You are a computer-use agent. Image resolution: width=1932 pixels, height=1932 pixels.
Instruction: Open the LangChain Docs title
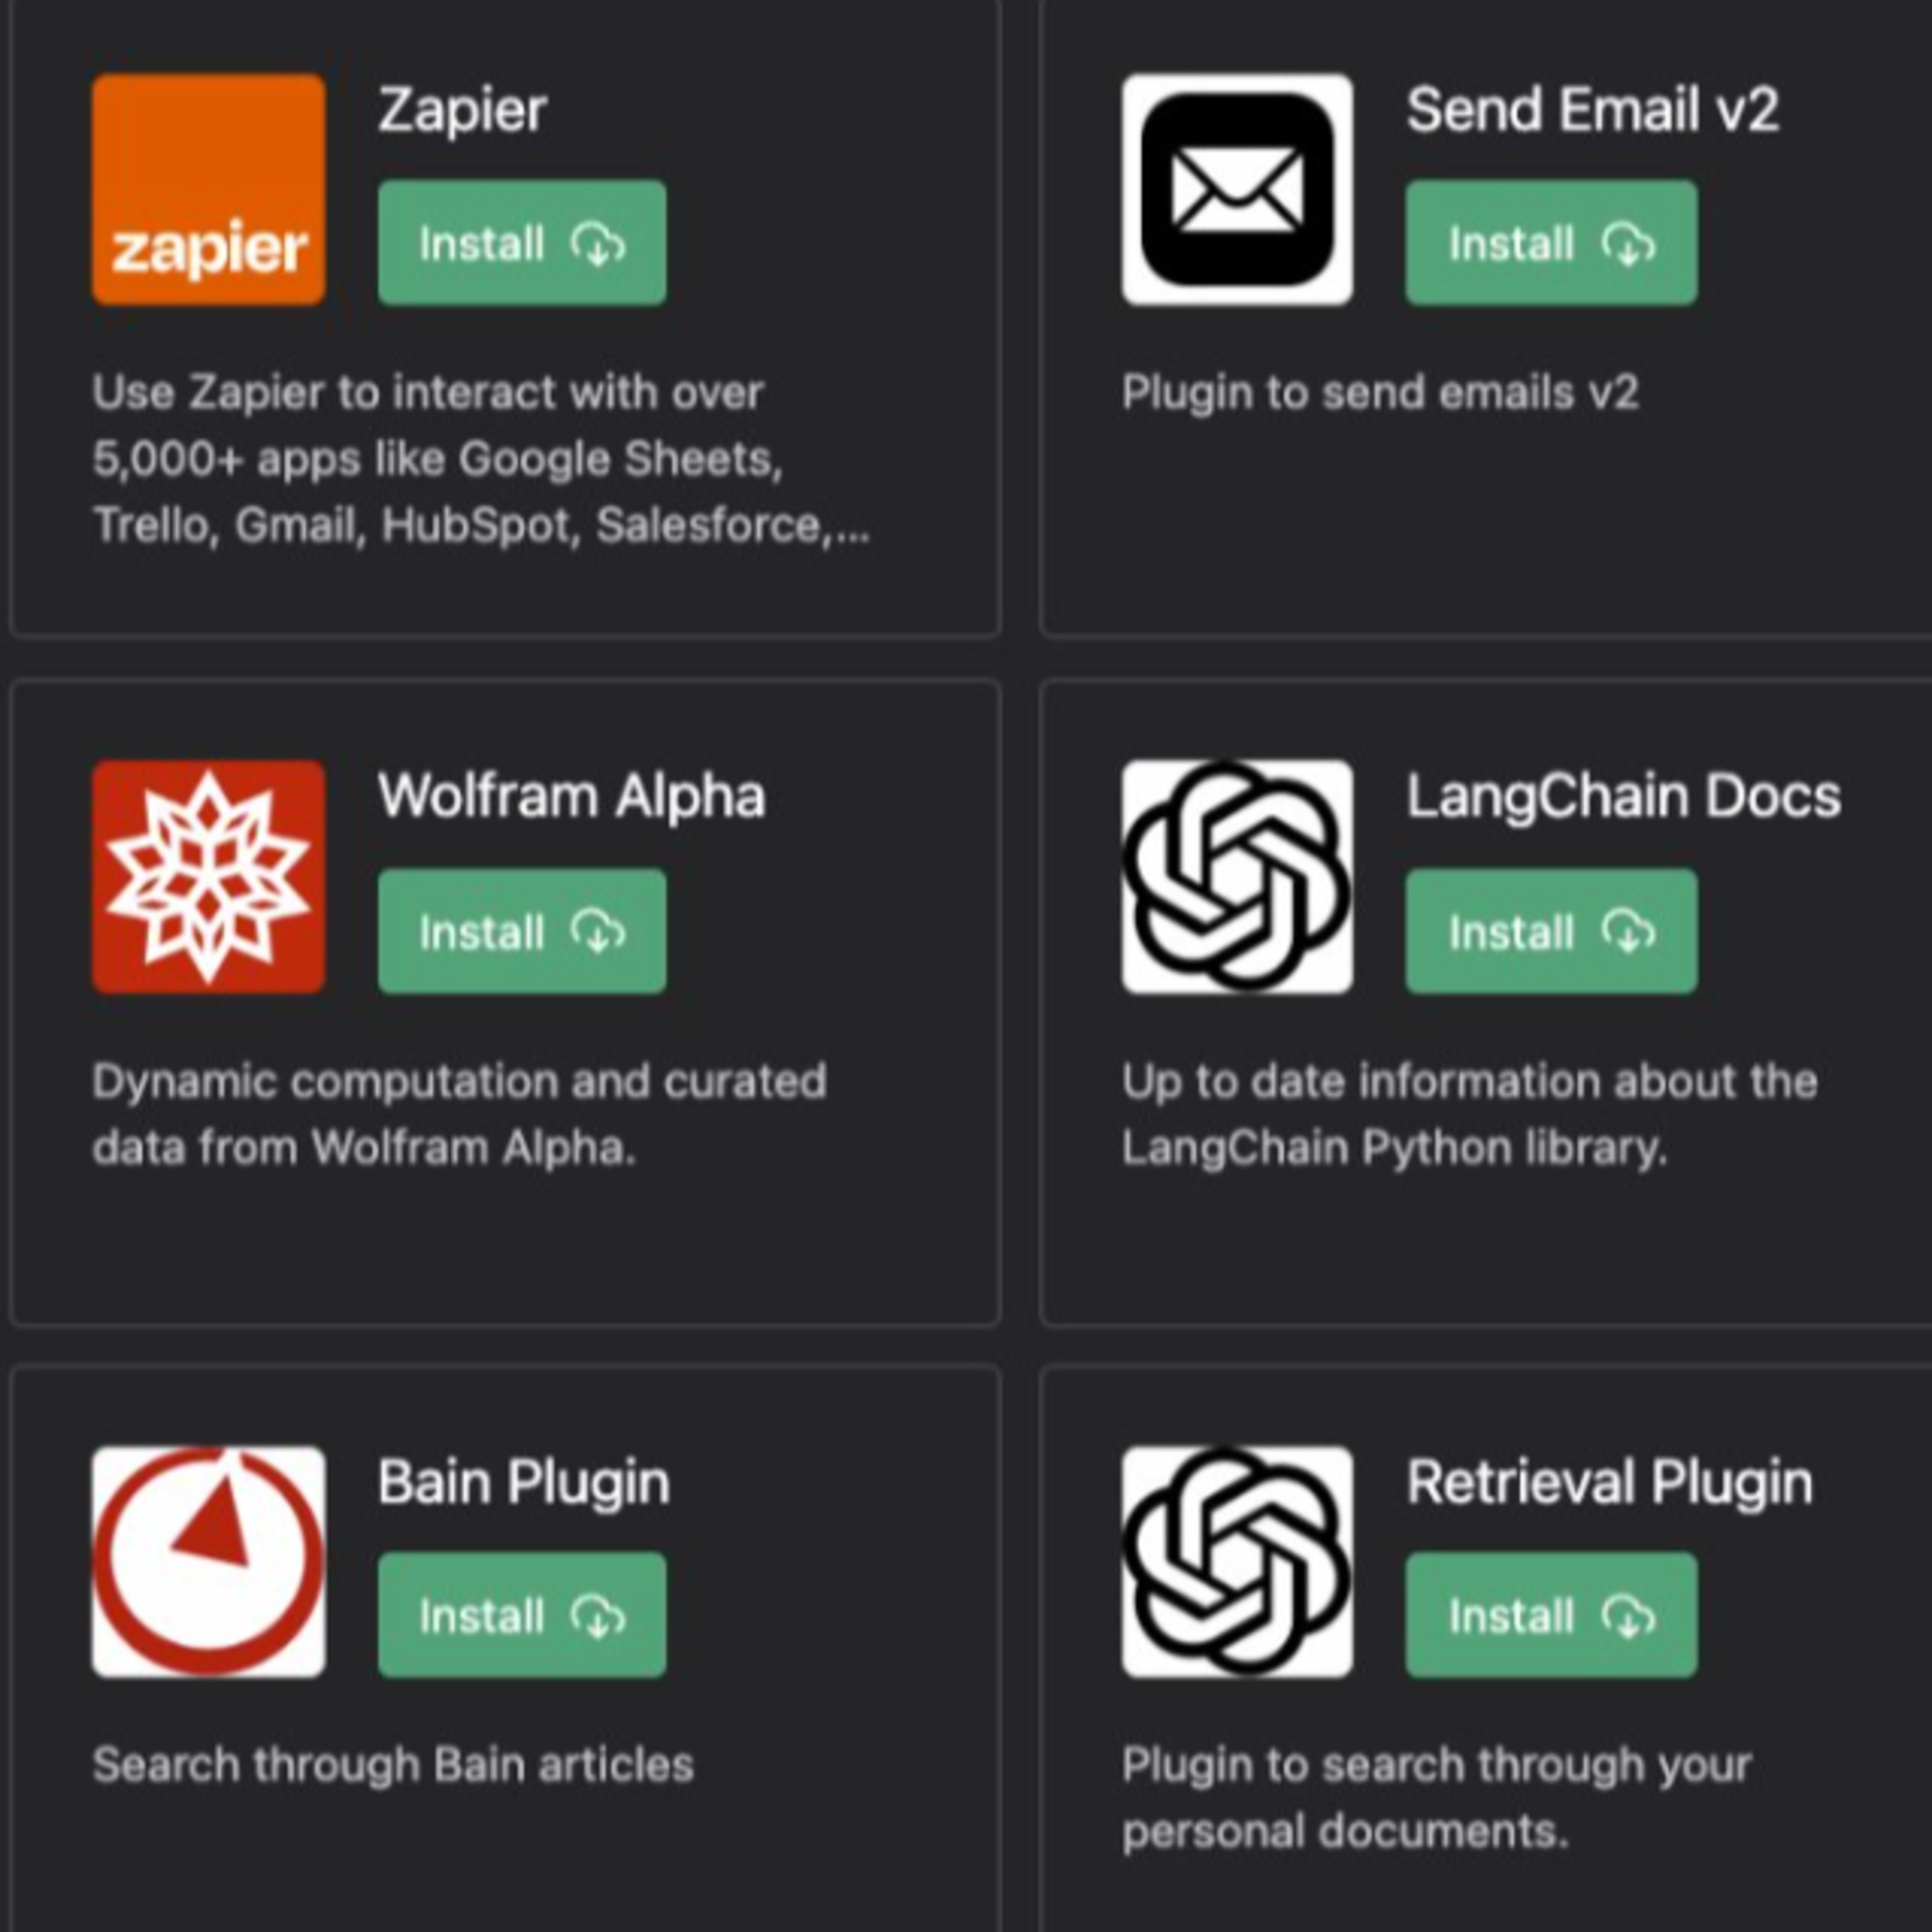1623,796
